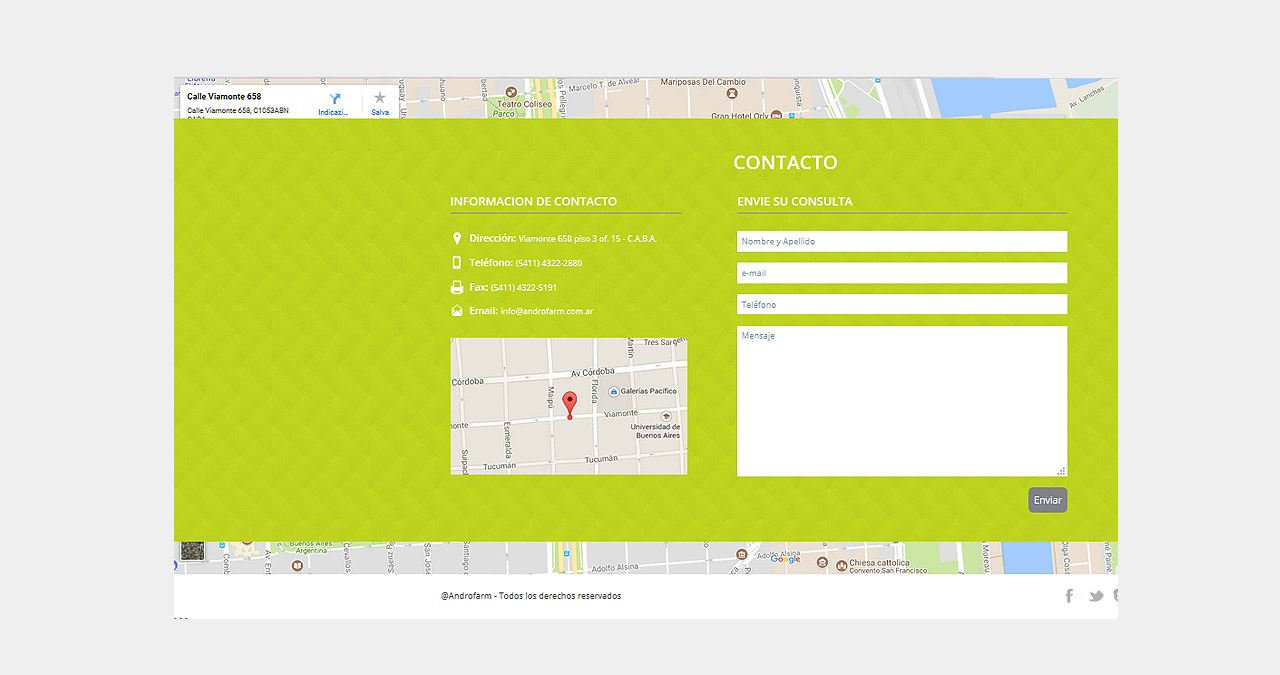Click the Galerías Pacífico marker on small map
The height and width of the screenshot is (675, 1280).
(614, 391)
